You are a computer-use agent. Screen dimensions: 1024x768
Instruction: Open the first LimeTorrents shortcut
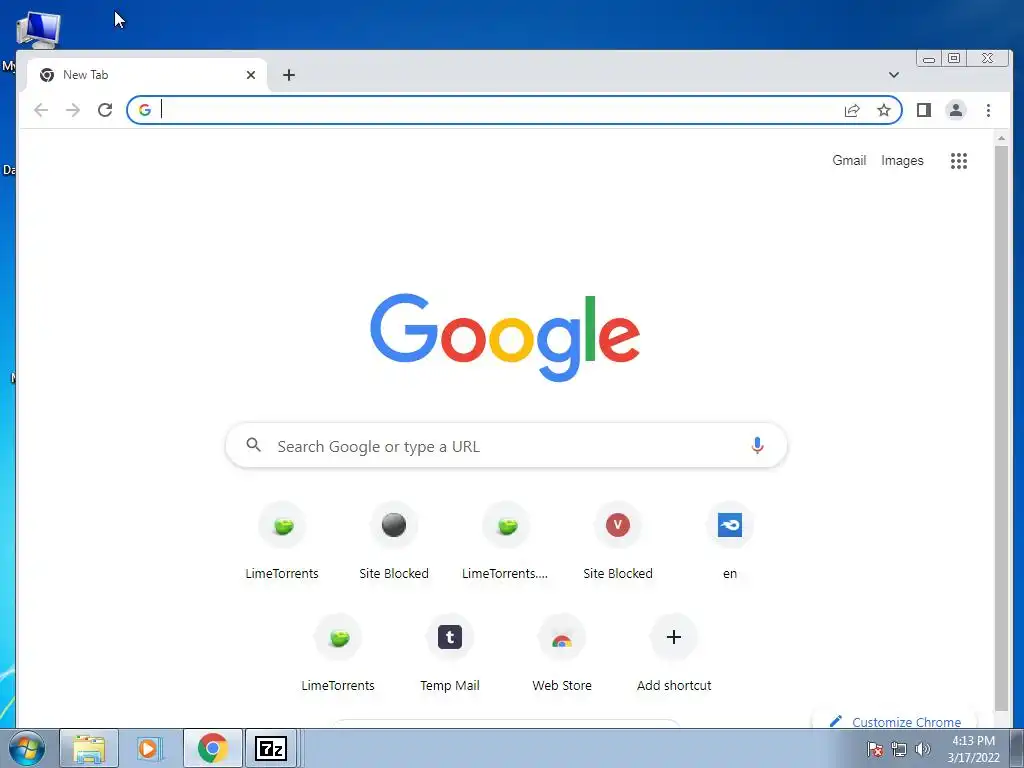point(282,542)
